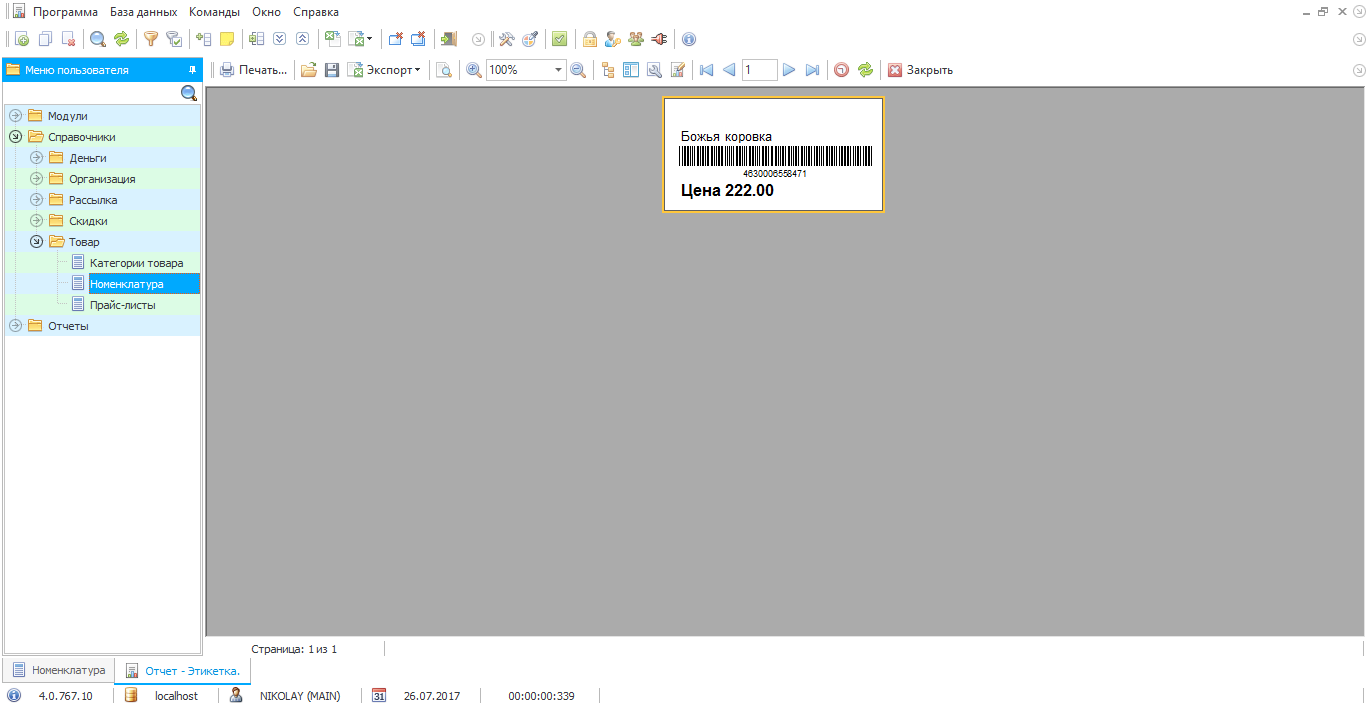Image resolution: width=1370 pixels, height=707 pixels.
Task: Click the edit page with pencil icon
Action: coord(677,70)
